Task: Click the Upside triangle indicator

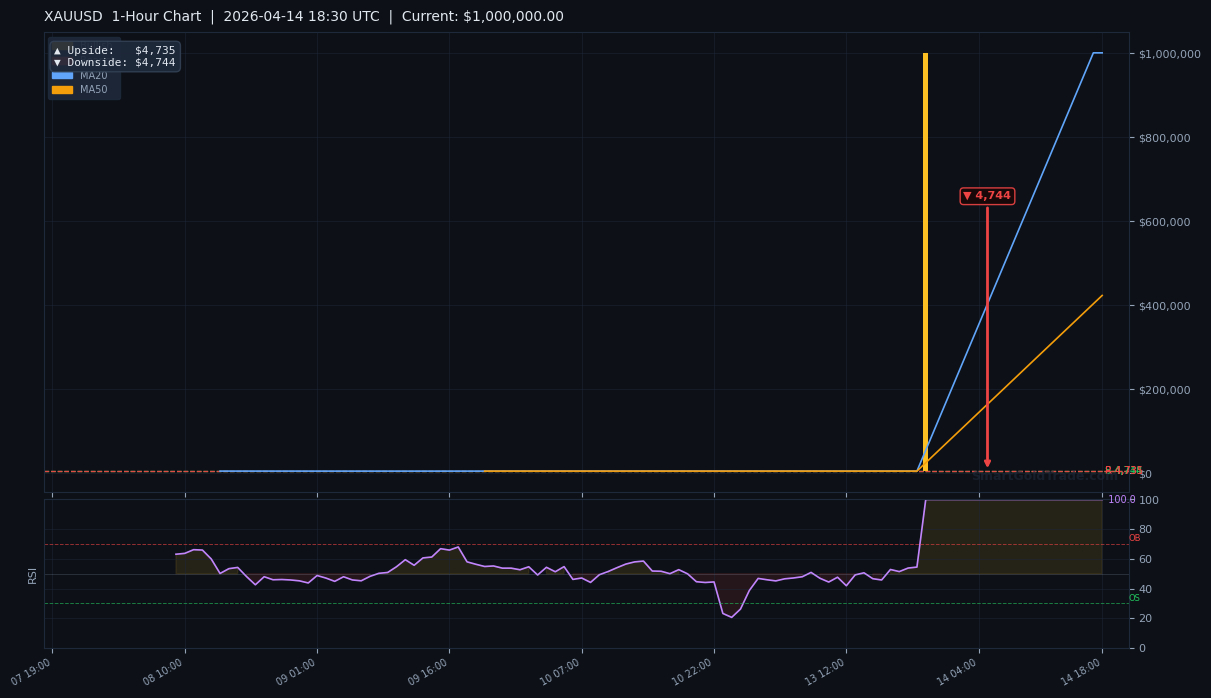Action: 58,50
